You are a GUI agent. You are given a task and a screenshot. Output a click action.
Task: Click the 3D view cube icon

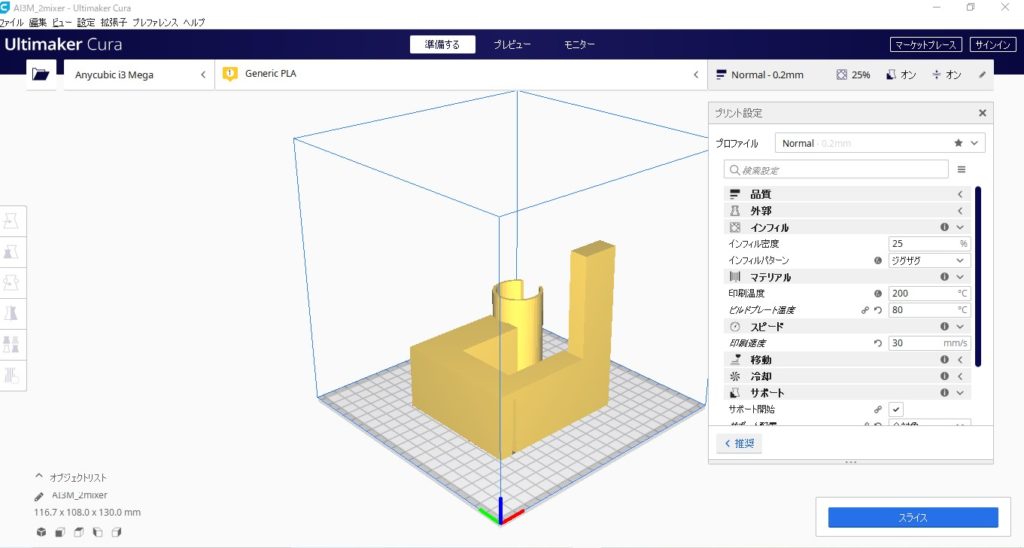tap(41, 532)
